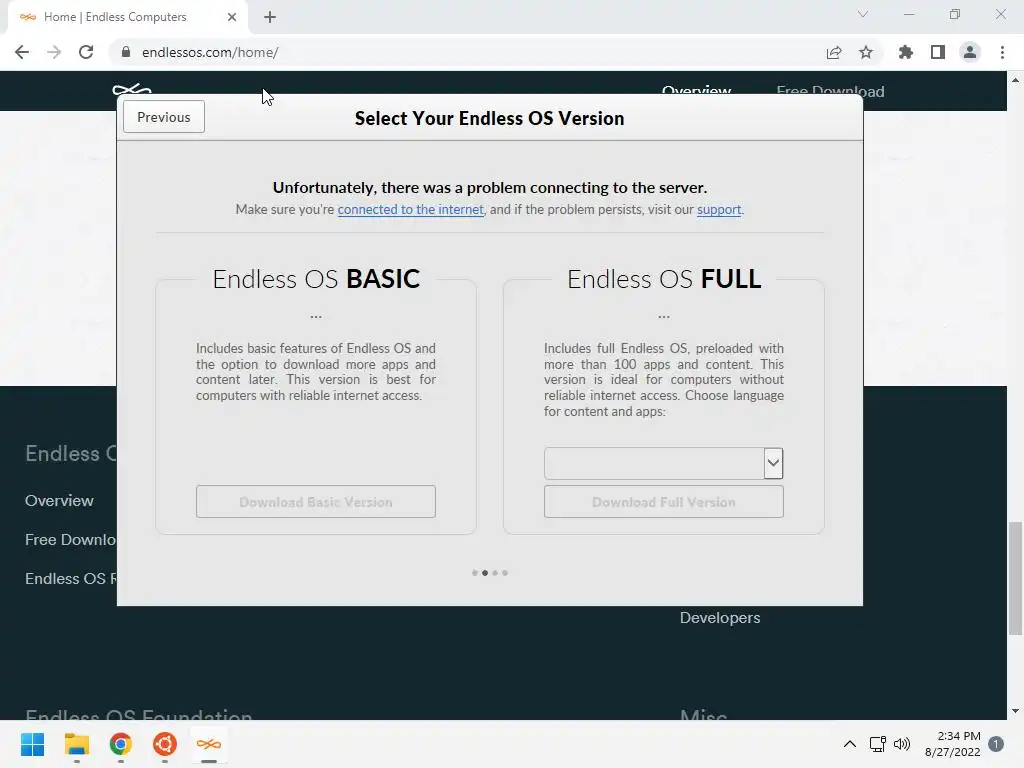This screenshot has width=1024, height=768.
Task: Open the support link
Action: click(x=719, y=210)
